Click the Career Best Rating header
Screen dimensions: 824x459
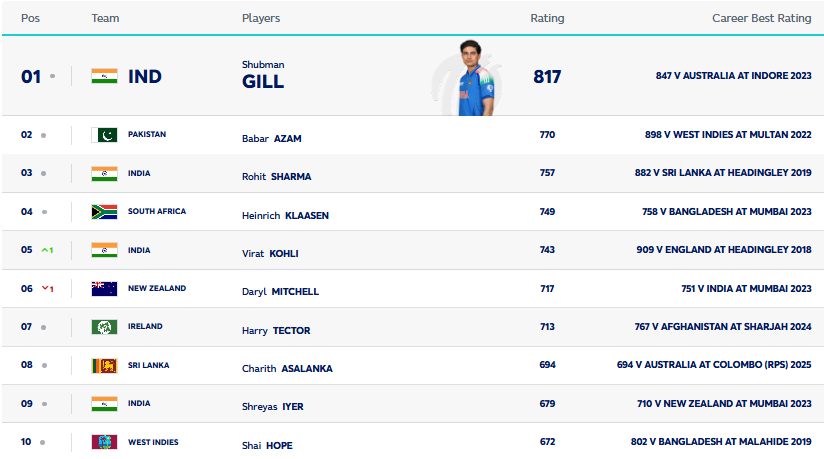[761, 18]
